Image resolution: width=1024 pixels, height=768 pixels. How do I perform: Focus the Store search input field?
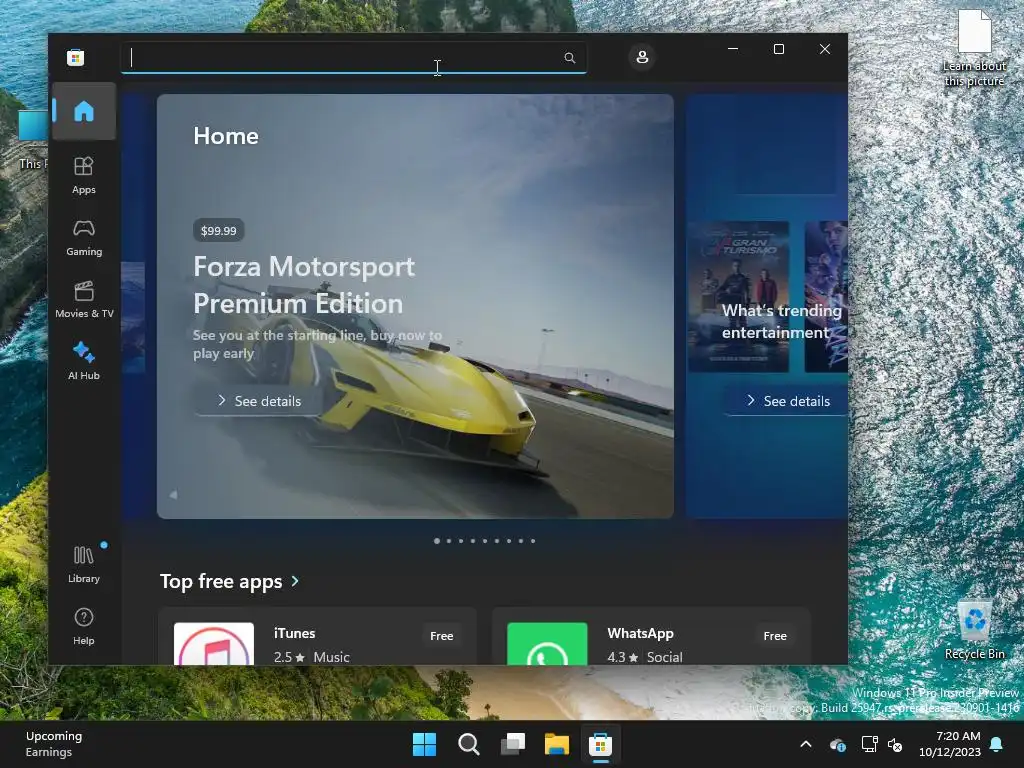click(353, 58)
